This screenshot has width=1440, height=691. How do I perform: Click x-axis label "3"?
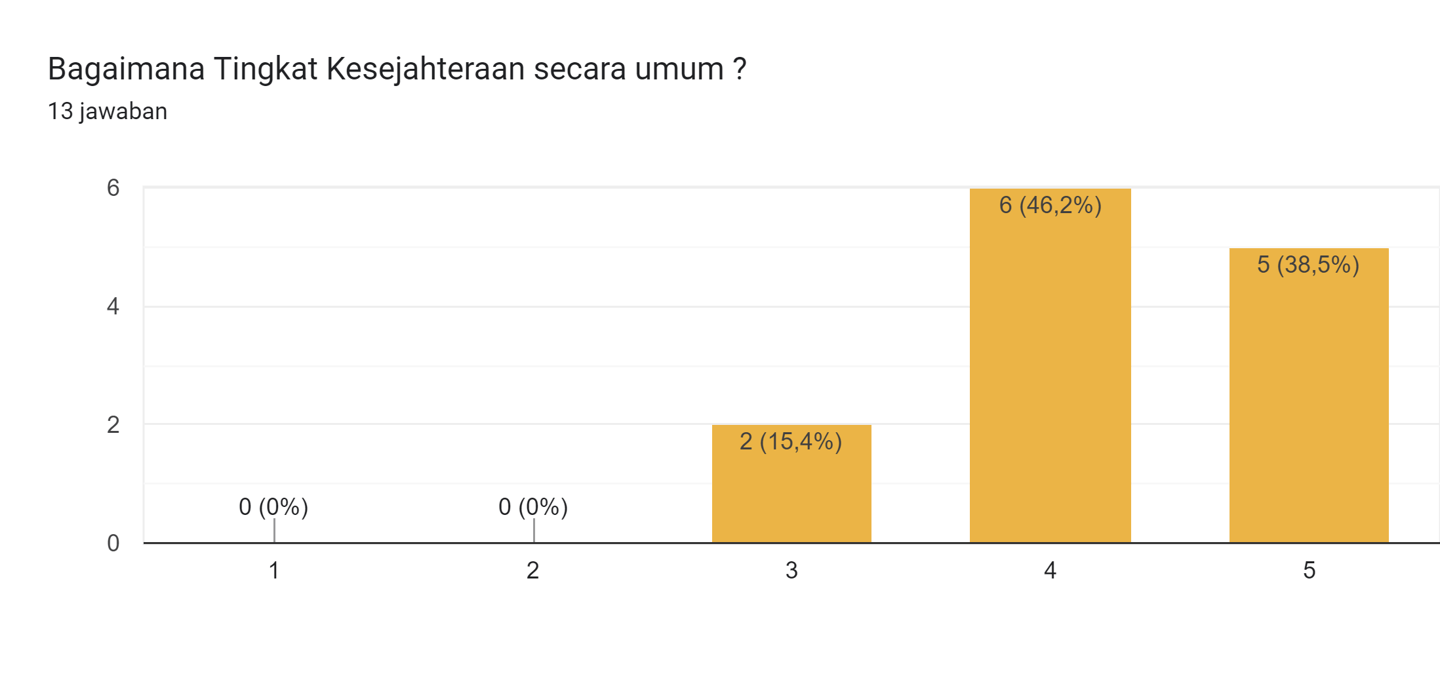pyautogui.click(x=791, y=571)
